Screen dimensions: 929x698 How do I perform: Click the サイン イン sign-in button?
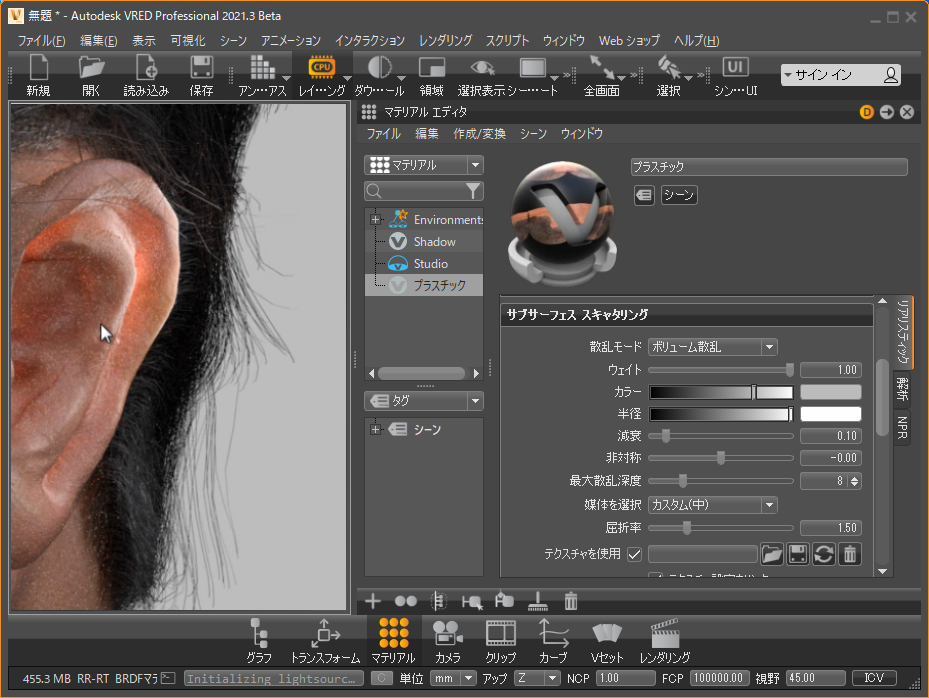(x=840, y=75)
